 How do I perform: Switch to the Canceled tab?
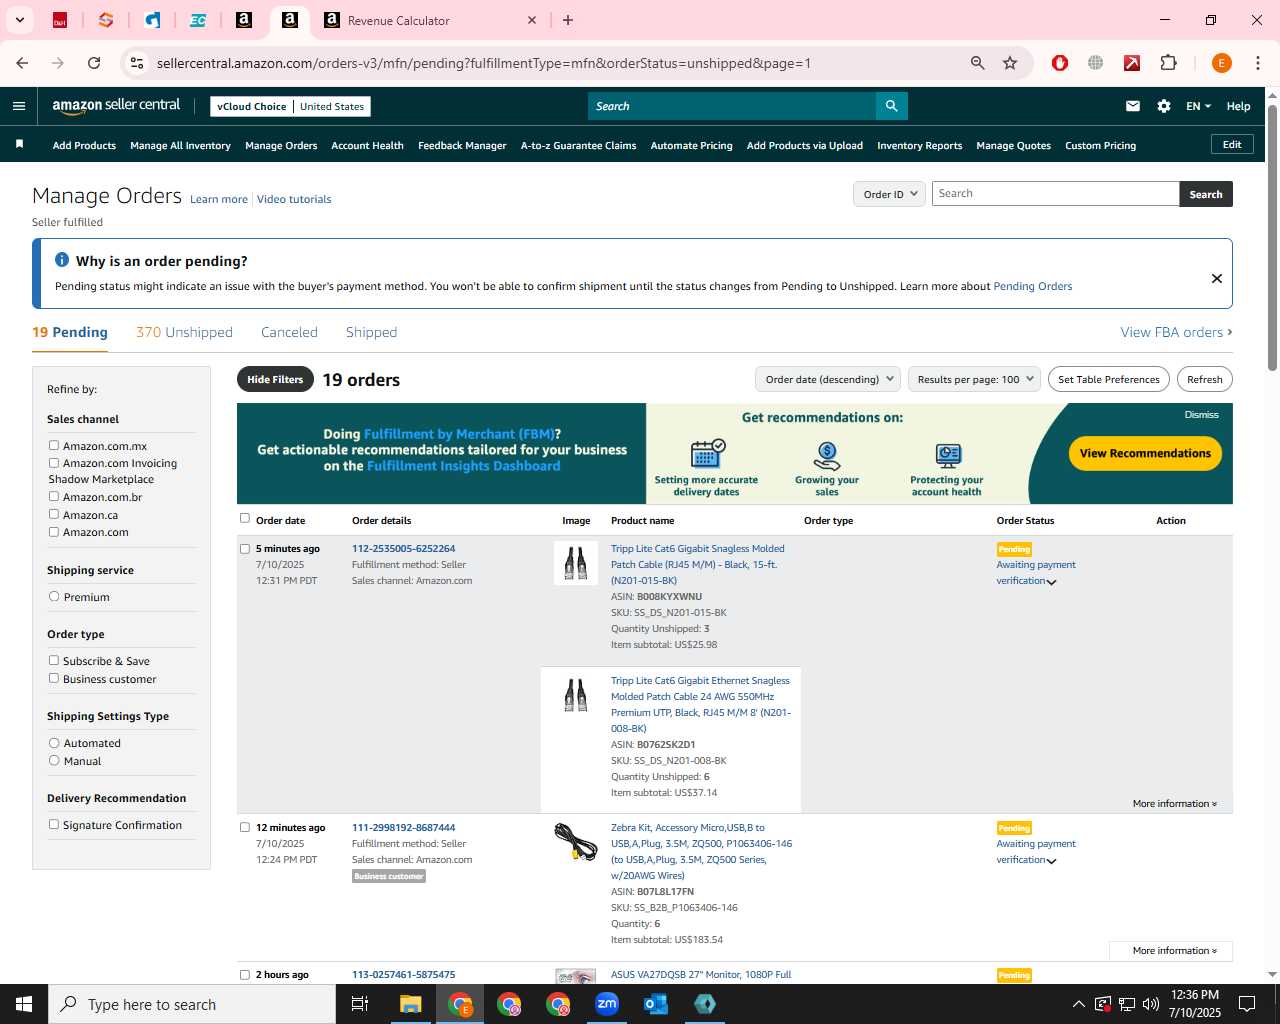[289, 332]
